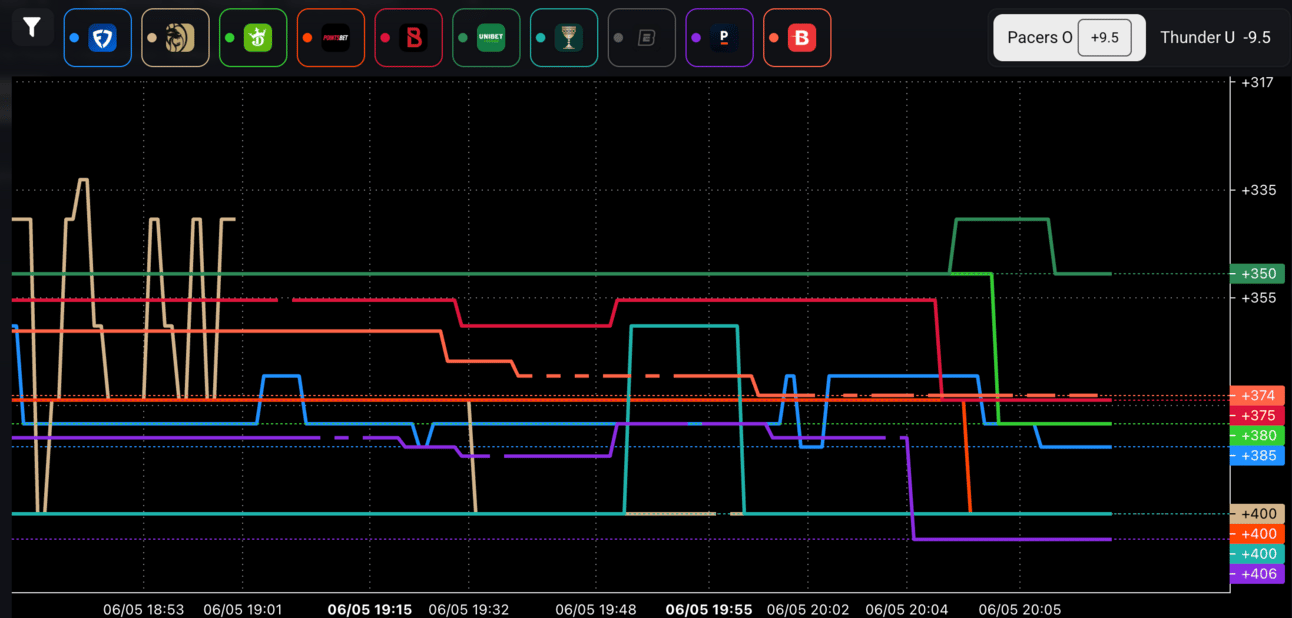Click the 06/05 19:48 time label

tap(596, 609)
